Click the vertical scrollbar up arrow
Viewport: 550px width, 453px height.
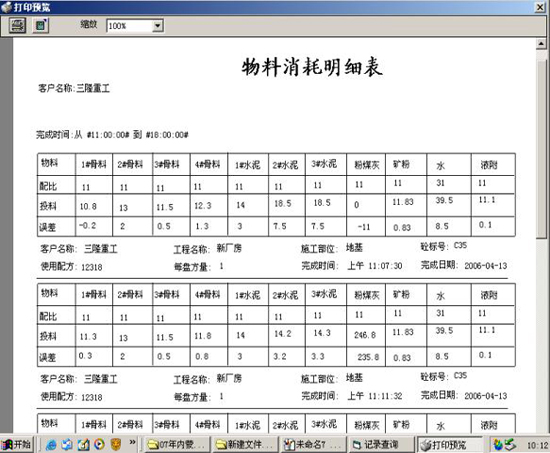541,44
